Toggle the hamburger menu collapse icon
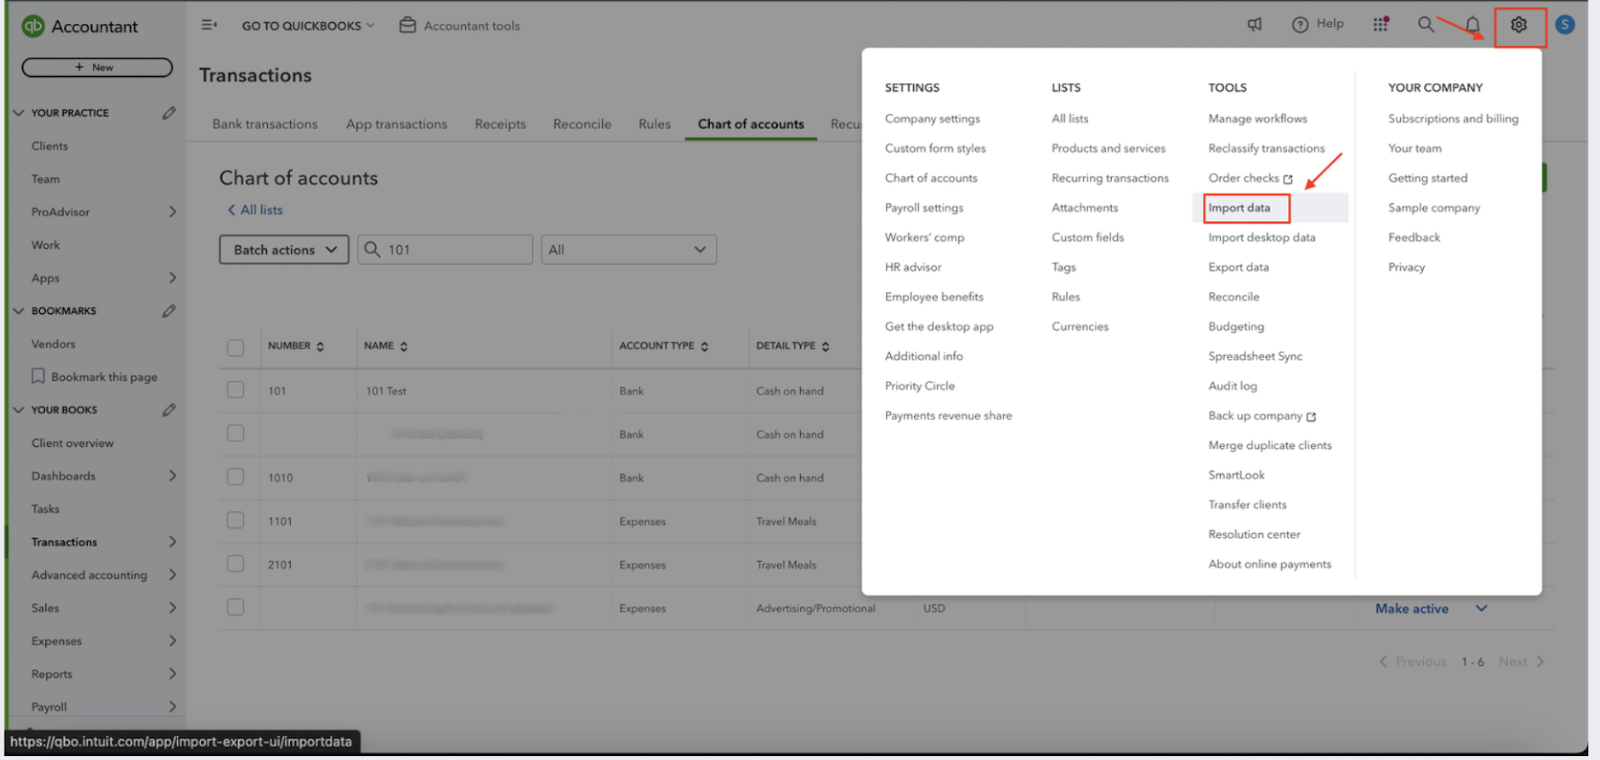Viewport: 1600px width, 760px height. click(x=209, y=25)
